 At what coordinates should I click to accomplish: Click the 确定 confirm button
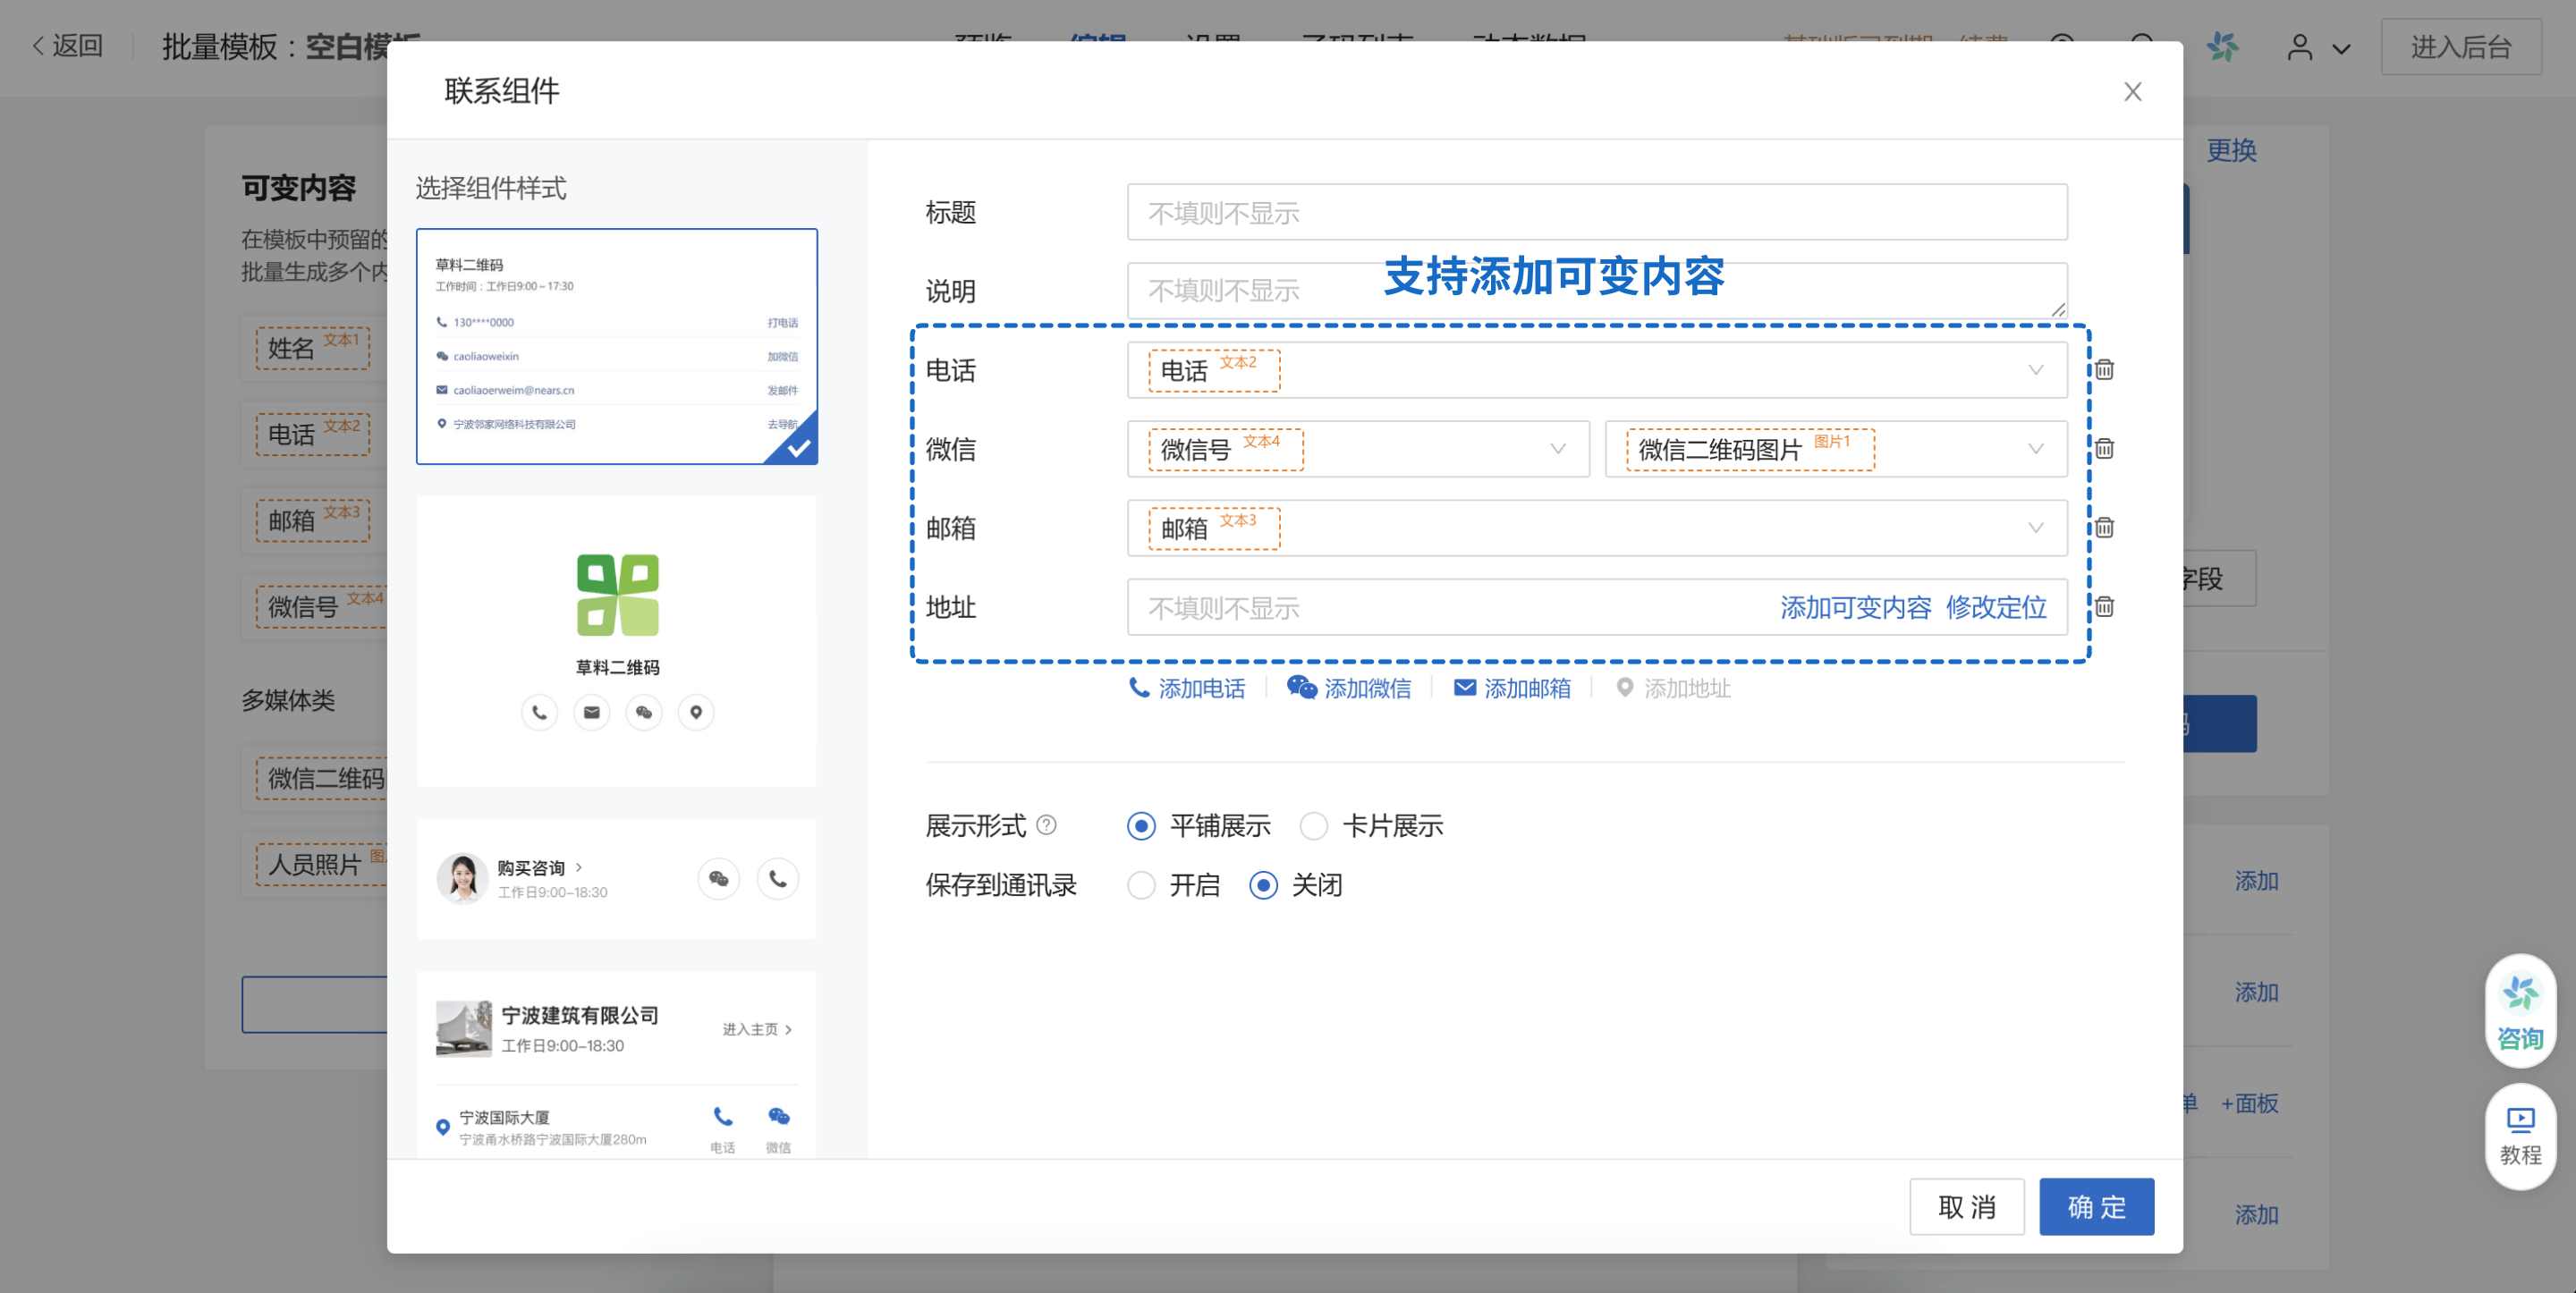[2096, 1207]
